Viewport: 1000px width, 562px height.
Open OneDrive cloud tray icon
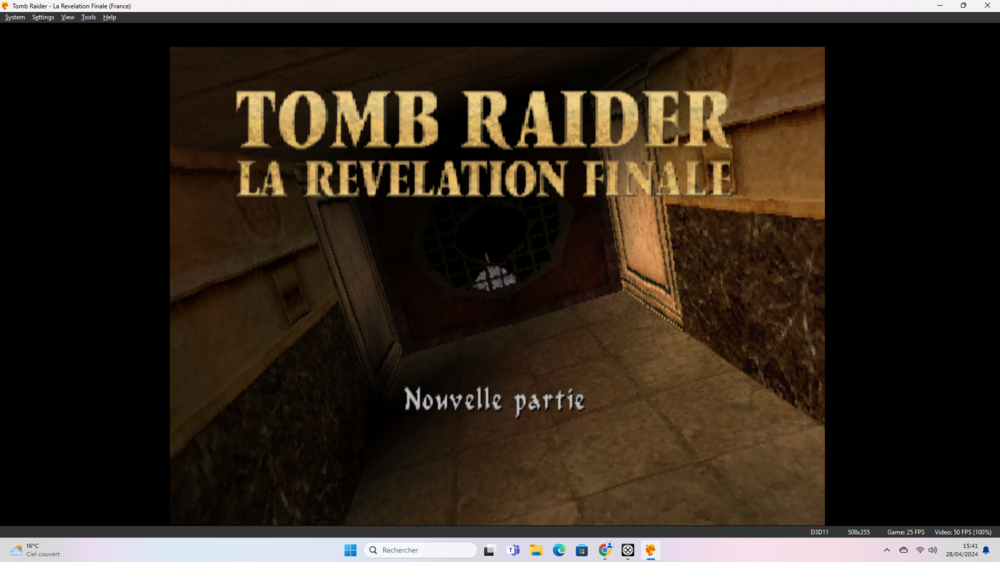point(903,550)
